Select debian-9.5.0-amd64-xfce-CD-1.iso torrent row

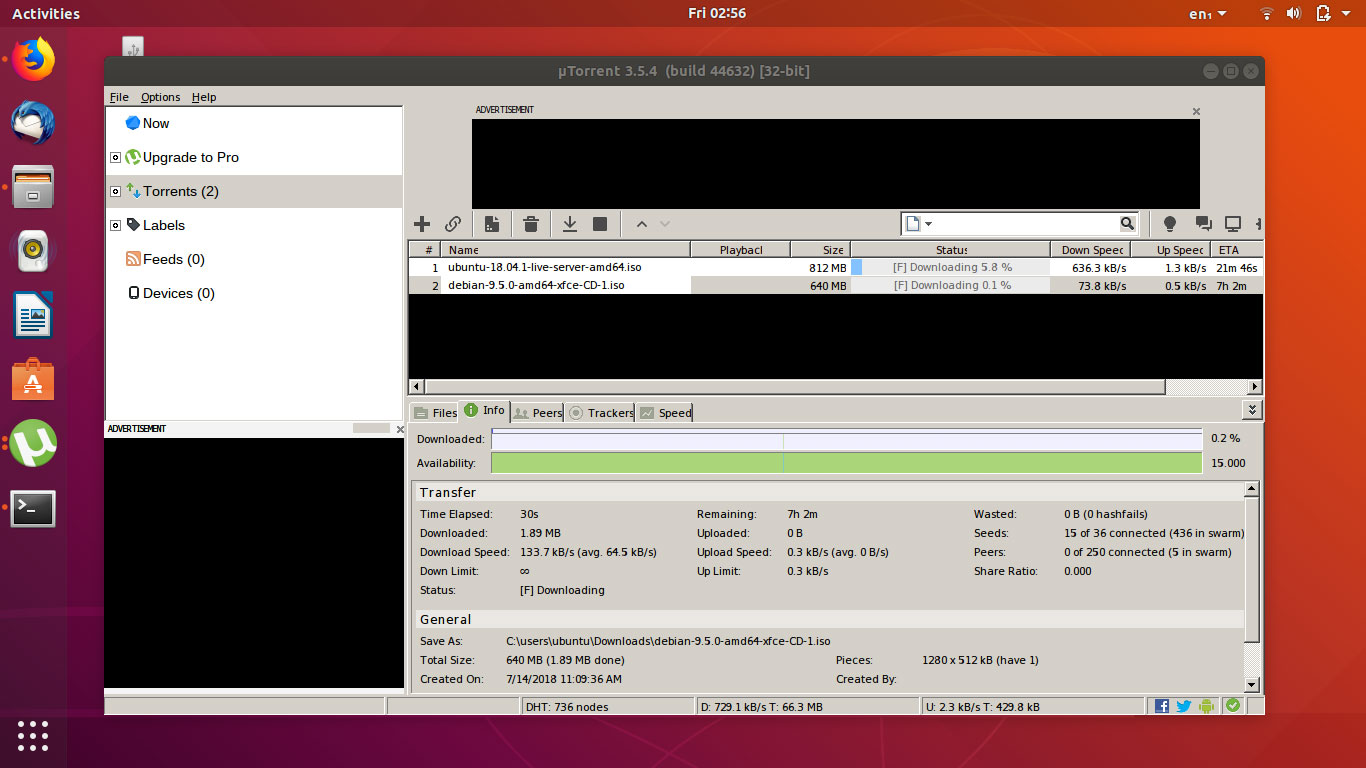(x=835, y=285)
